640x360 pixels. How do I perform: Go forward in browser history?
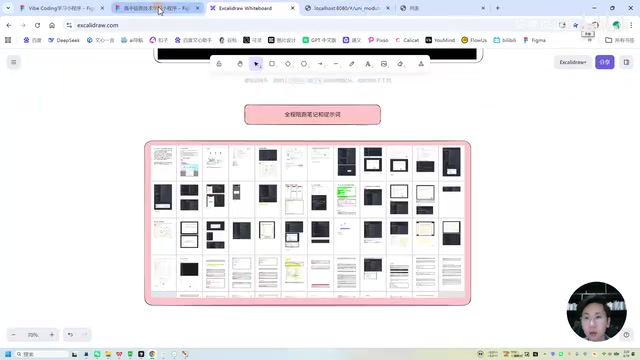pyautogui.click(x=23, y=25)
